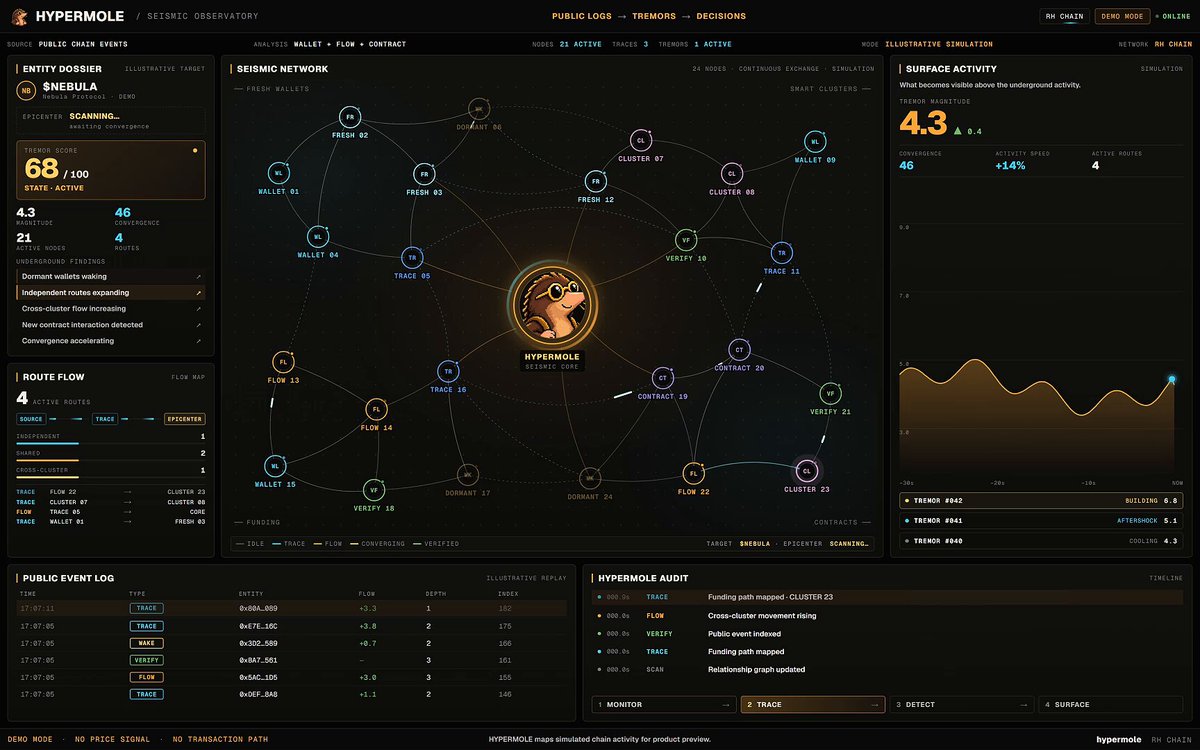Click the blue NOW point on the chart

coord(1172,379)
